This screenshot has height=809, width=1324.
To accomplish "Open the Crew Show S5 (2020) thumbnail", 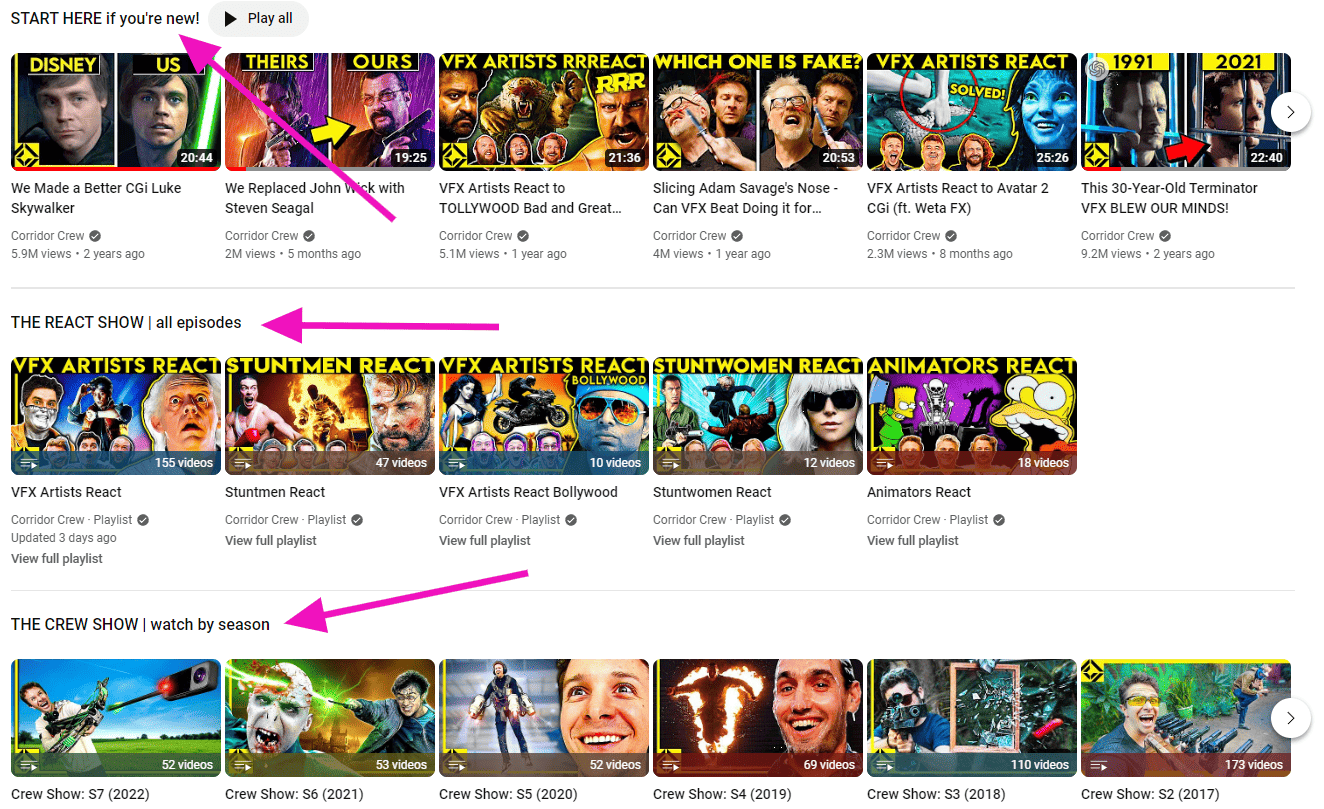I will tap(544, 718).
